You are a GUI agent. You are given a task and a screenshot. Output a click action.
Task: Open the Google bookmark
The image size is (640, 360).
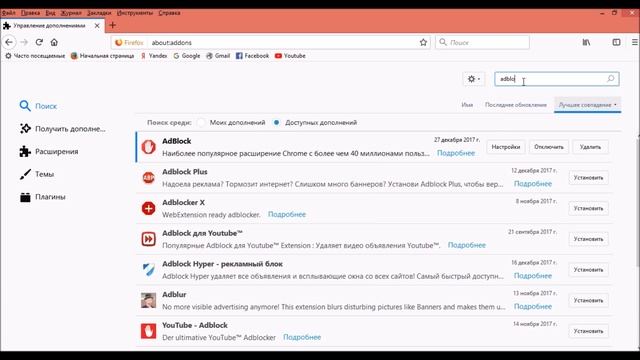click(187, 56)
